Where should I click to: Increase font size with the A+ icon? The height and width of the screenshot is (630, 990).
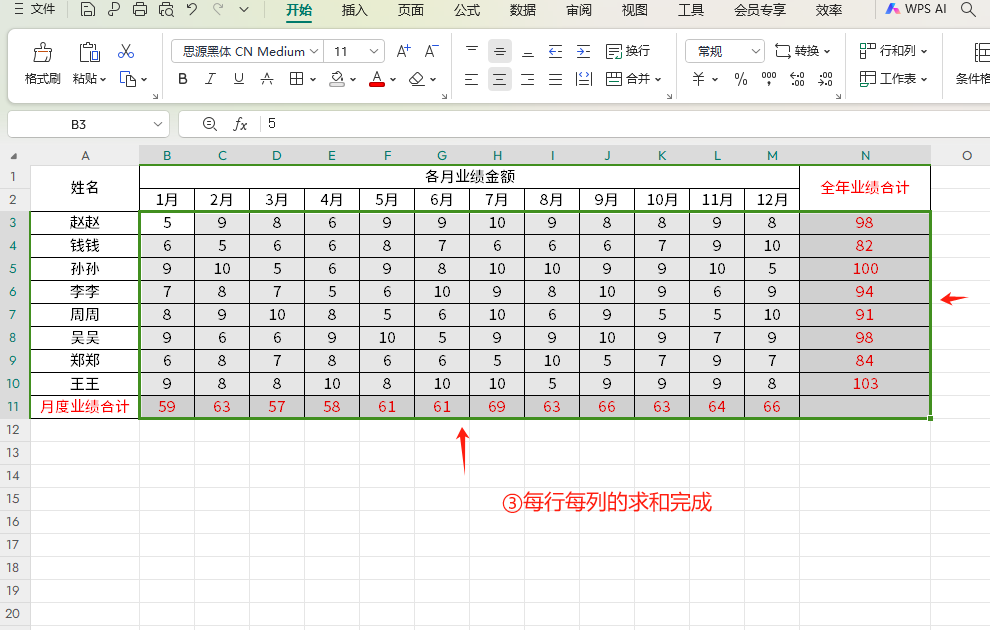tap(403, 51)
